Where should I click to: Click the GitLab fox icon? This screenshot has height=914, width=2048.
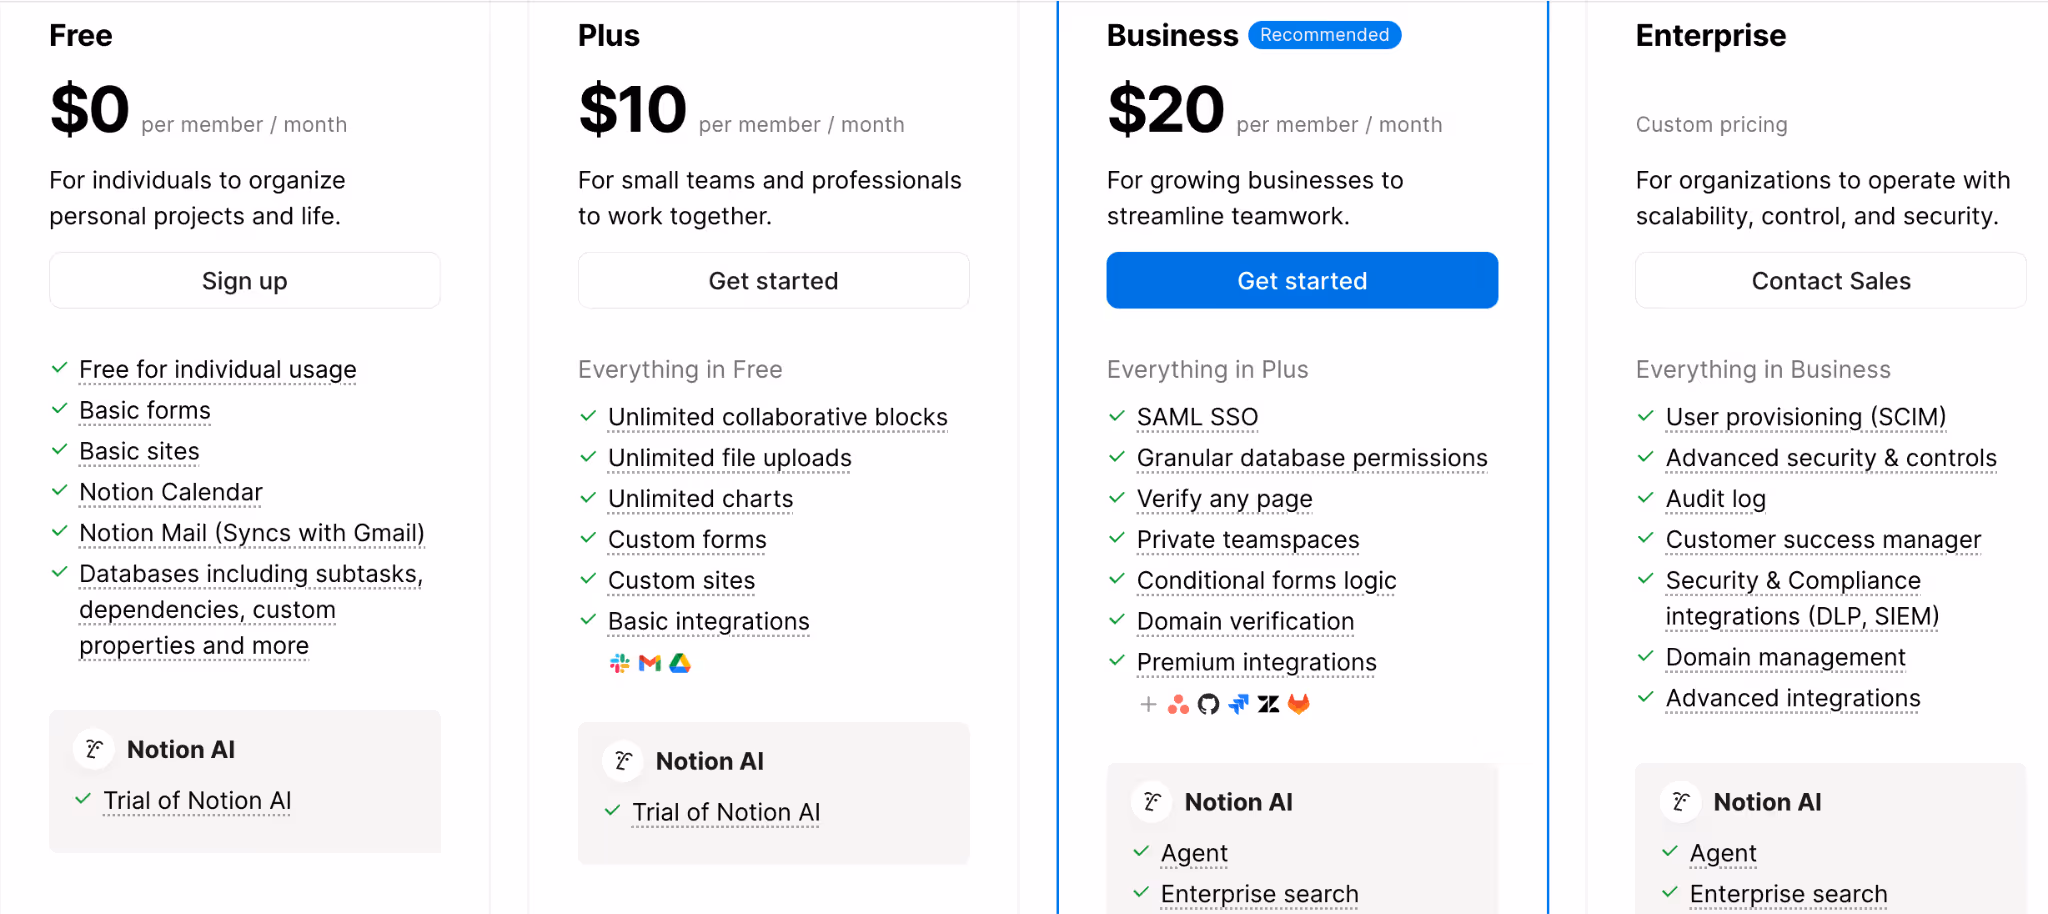click(1299, 704)
